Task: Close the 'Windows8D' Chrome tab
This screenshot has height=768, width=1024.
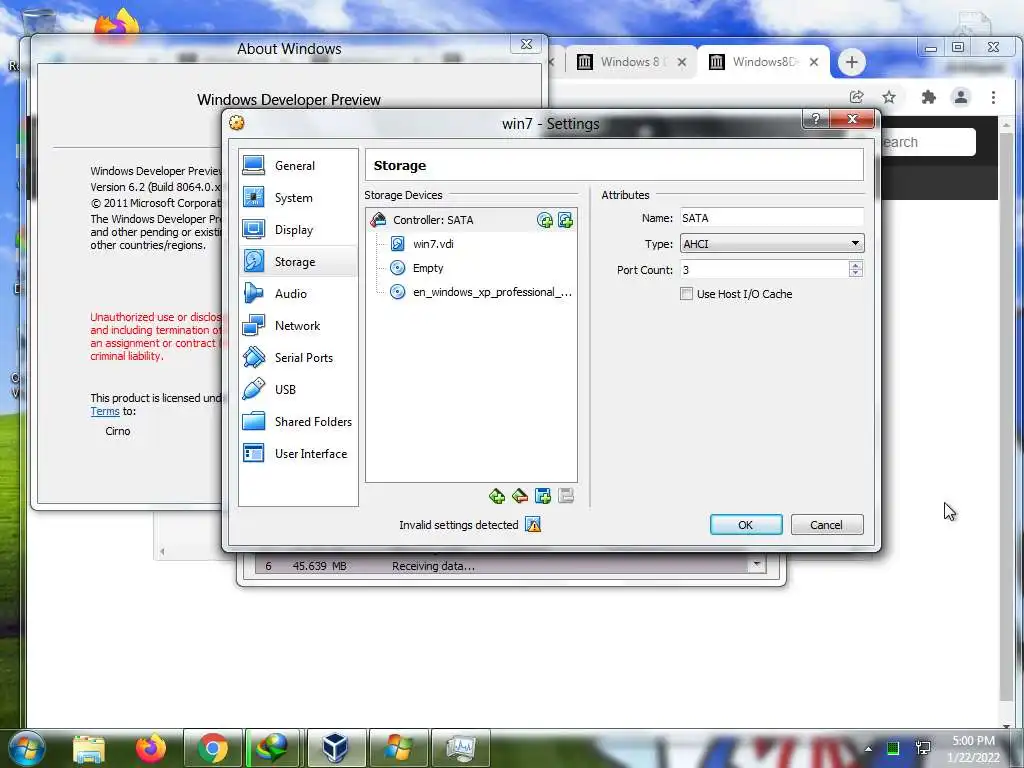Action: coord(814,62)
